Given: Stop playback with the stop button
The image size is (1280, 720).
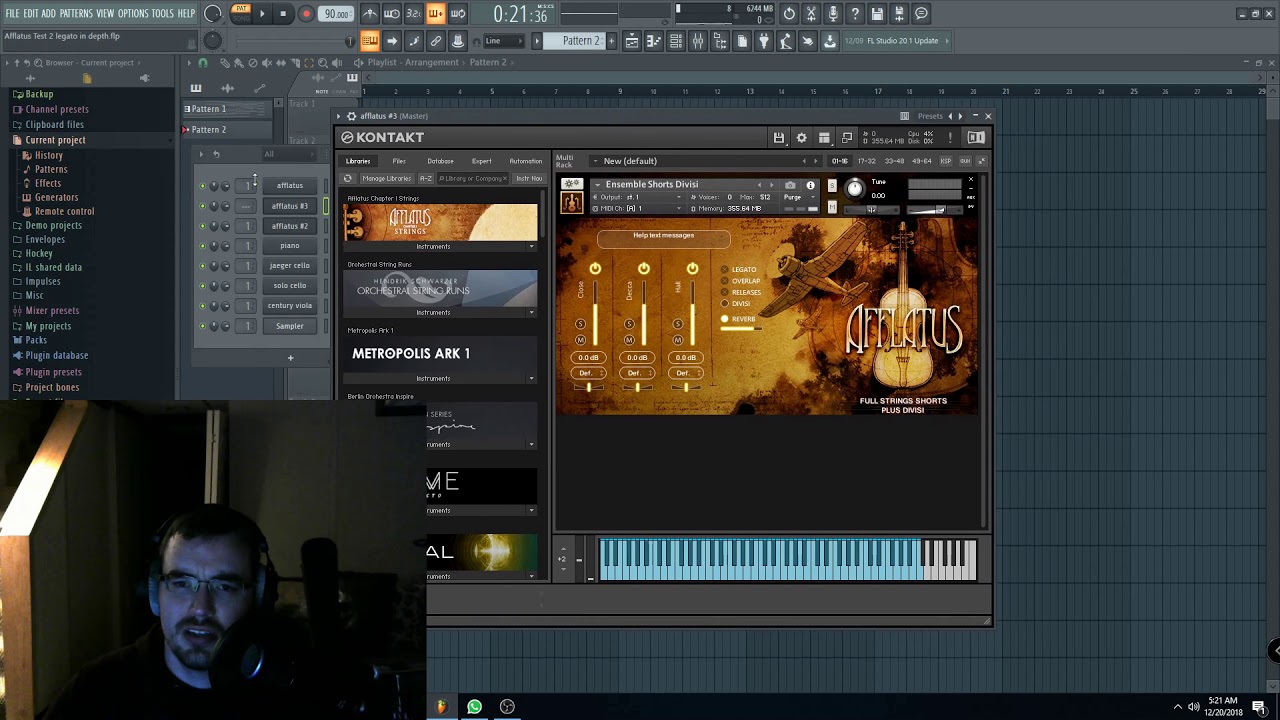Looking at the screenshot, I should tap(283, 14).
